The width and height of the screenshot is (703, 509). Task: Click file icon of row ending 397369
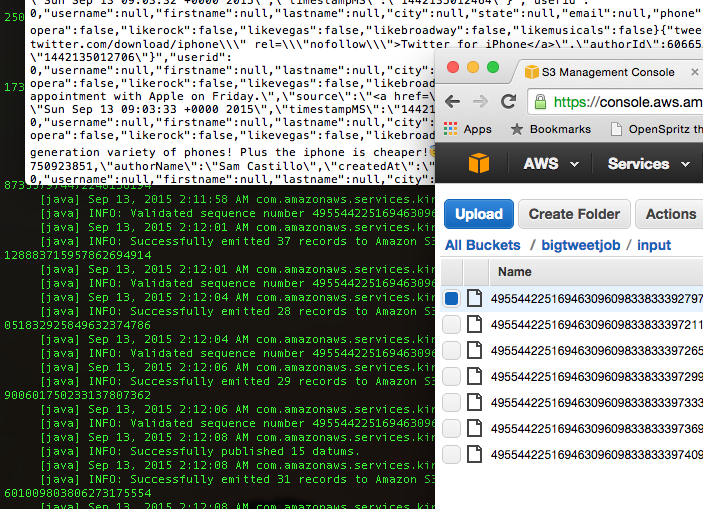(474, 428)
